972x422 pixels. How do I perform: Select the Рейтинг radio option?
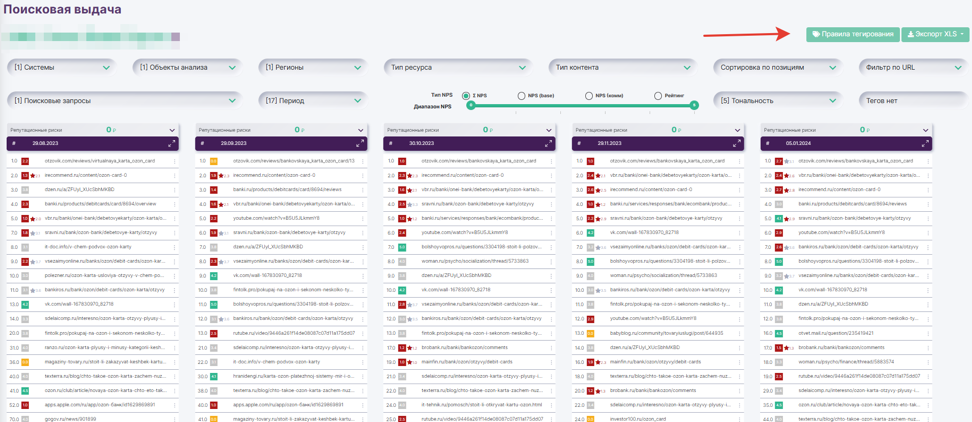pos(657,96)
